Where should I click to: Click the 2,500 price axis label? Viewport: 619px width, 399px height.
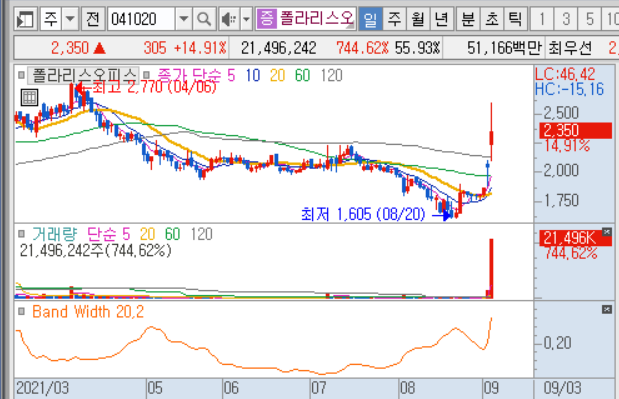(x=561, y=113)
